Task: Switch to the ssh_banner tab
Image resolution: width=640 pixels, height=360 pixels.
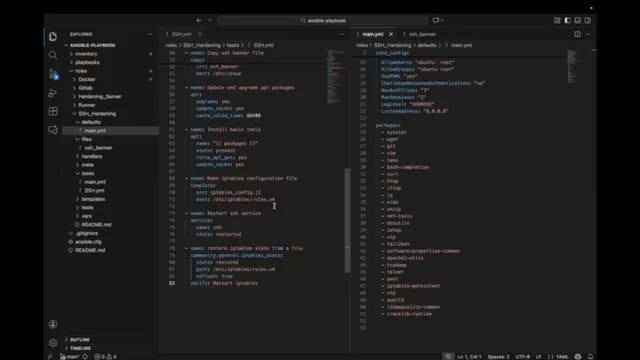Action: coord(422,34)
